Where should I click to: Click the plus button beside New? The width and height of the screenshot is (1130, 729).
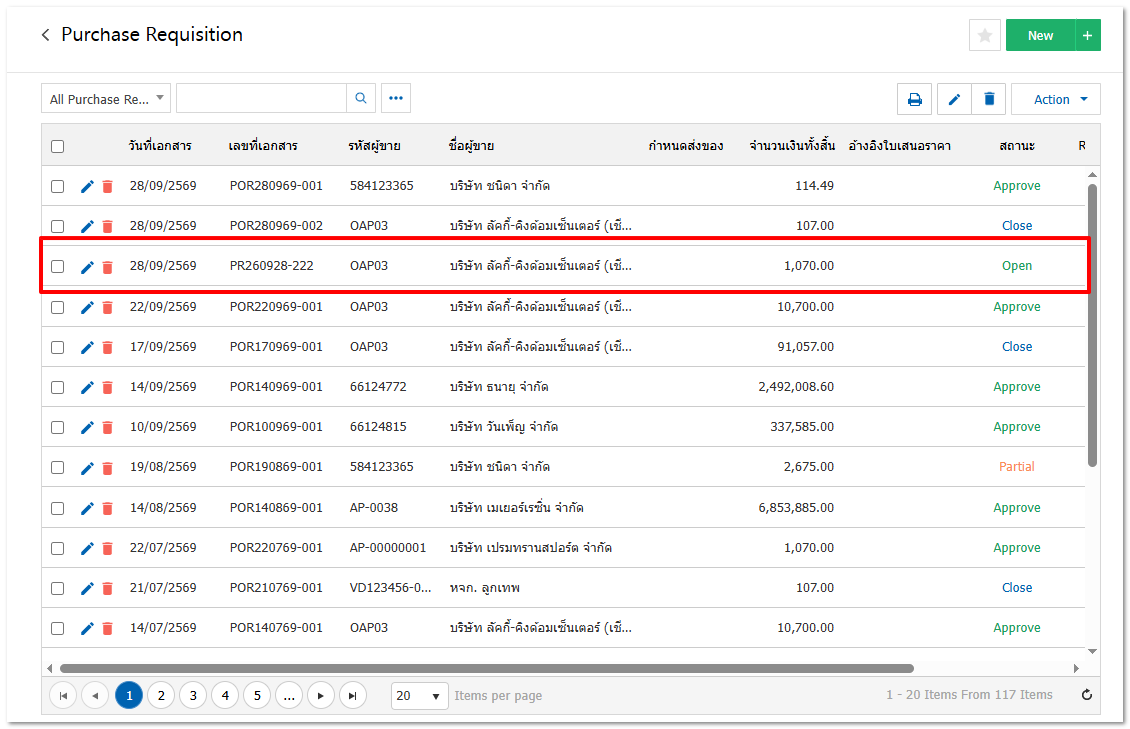coord(1087,35)
